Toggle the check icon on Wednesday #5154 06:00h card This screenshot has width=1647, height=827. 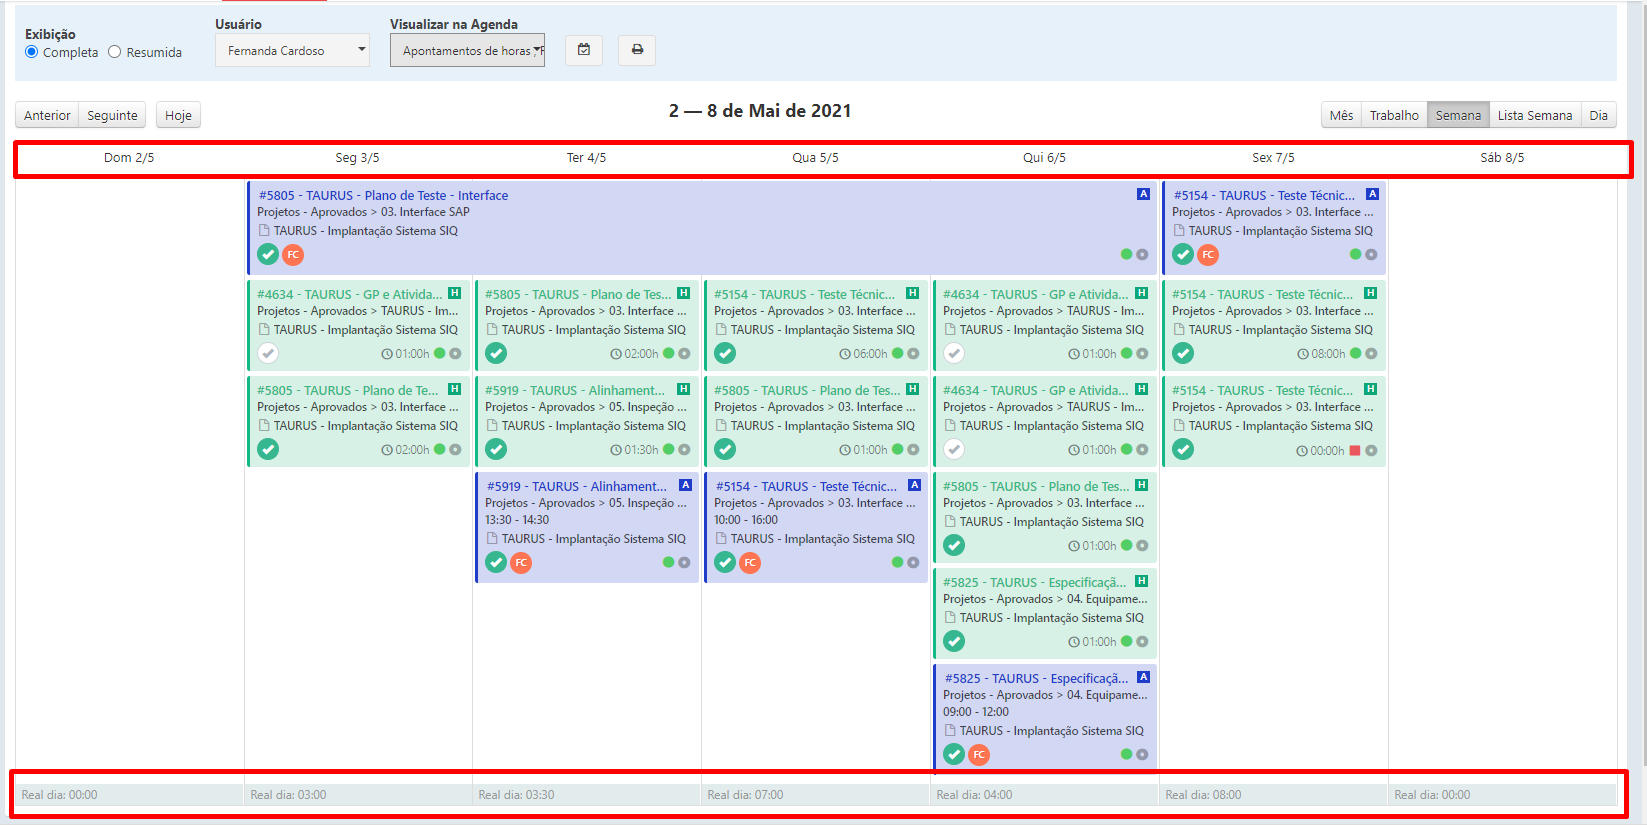point(725,353)
